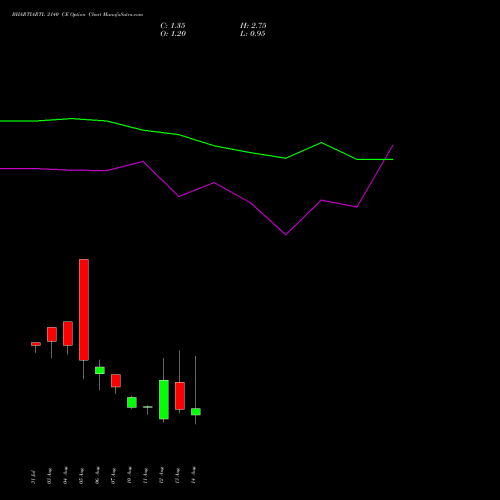500x500 pixels.
Task: Click the red candle for 07 Aug
Action: [x=116, y=381]
